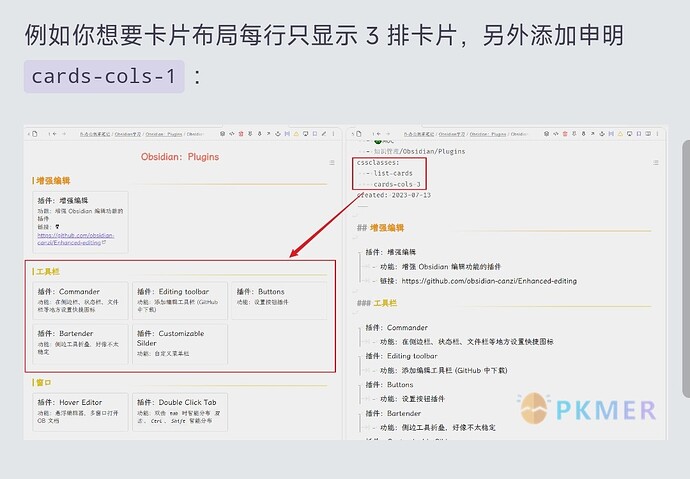Click the blue columns icon in left pane

point(287,134)
